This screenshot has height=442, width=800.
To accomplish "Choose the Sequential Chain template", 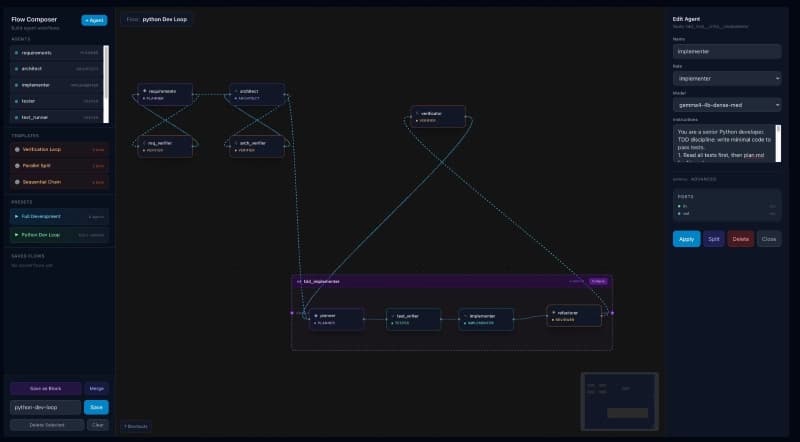I will pyautogui.click(x=59, y=182).
